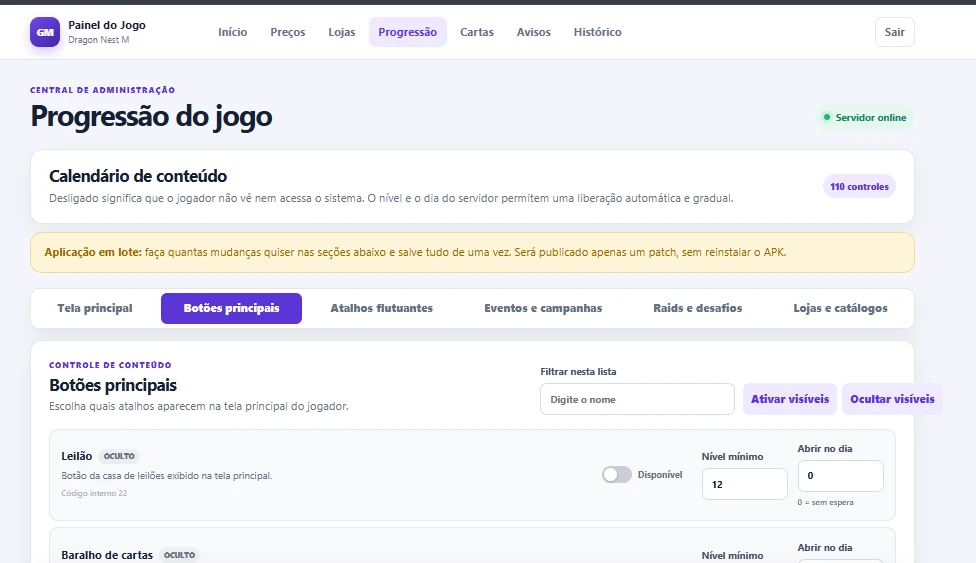Click the Sair button

pos(894,32)
